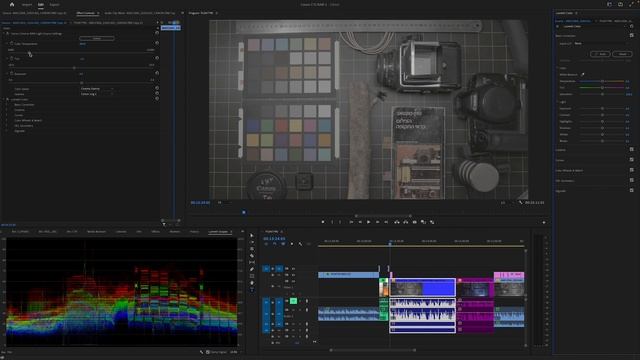
Task: Click the Lift button
Action: click(397, 222)
